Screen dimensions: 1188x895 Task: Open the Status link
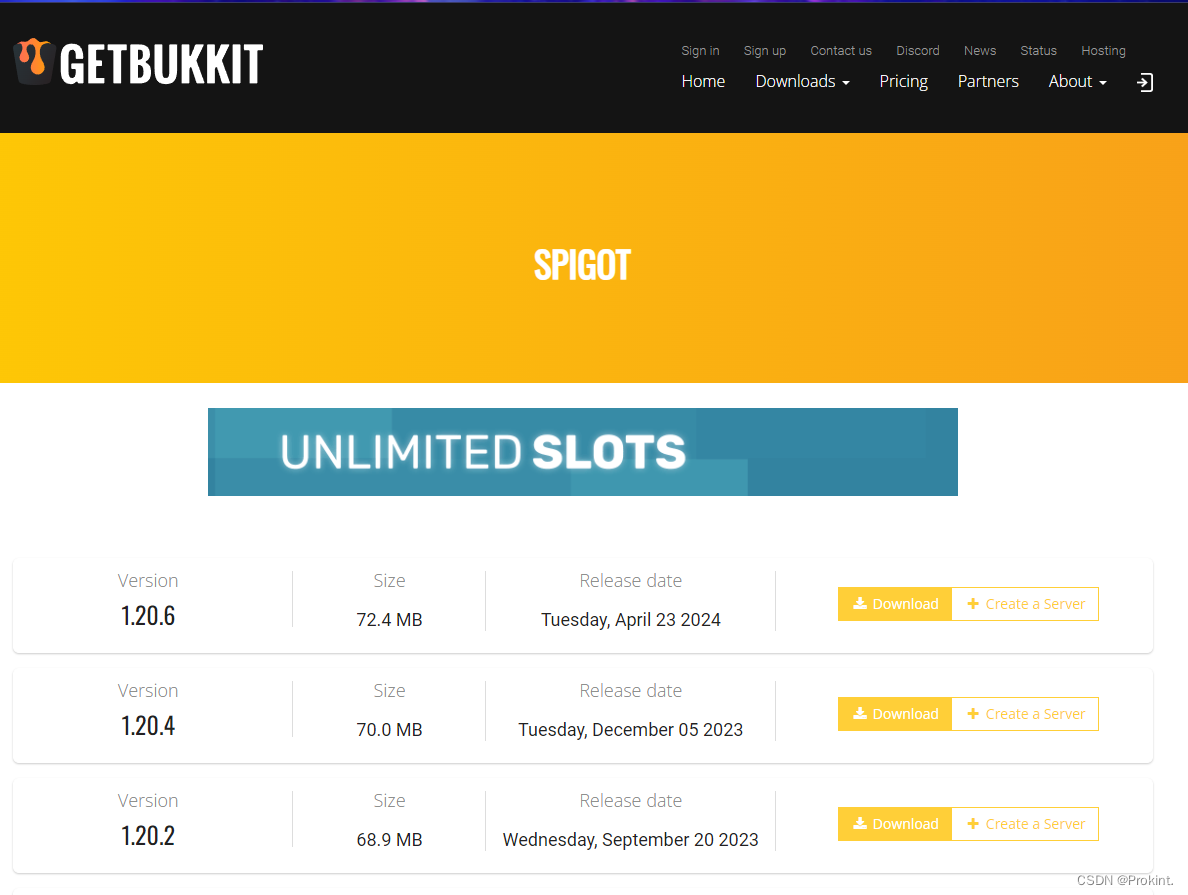click(1038, 51)
